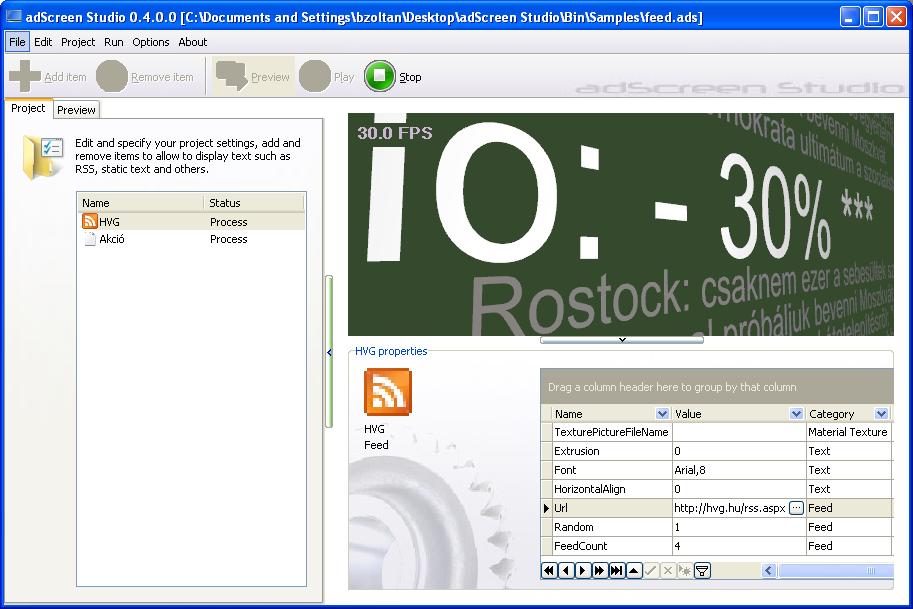Select the HVG RSS feed icon in list
Image resolution: width=913 pixels, height=609 pixels.
[x=90, y=221]
